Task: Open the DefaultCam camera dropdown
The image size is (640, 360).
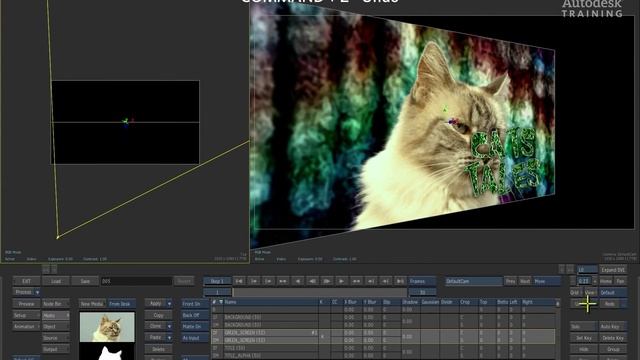Action: pos(473,281)
